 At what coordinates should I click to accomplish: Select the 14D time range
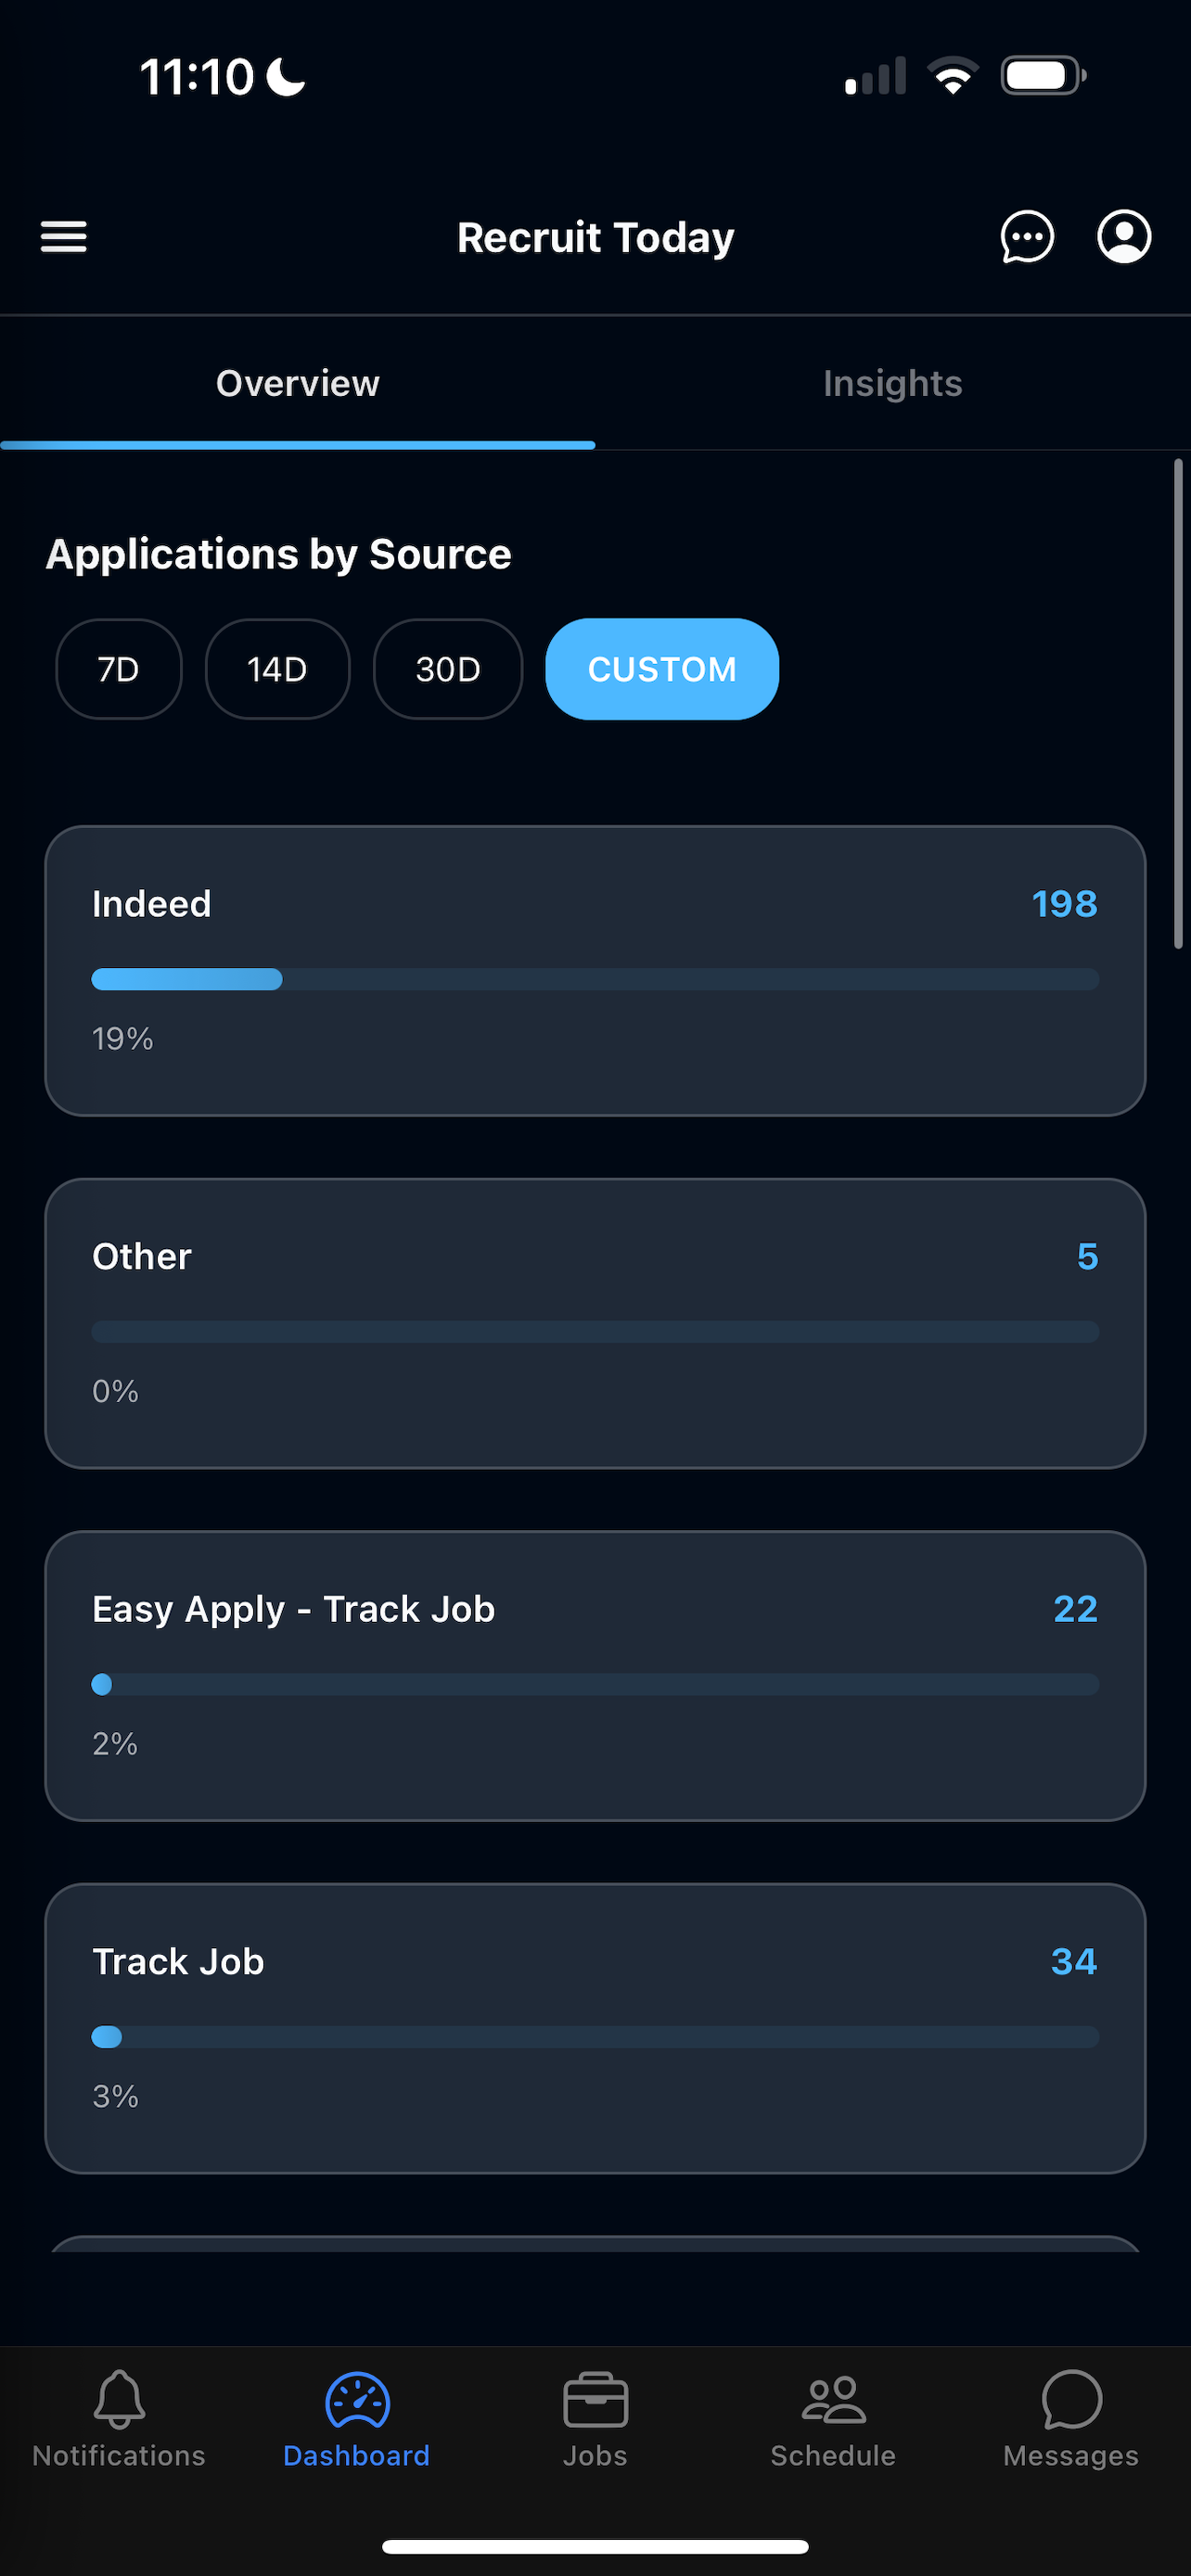click(278, 669)
